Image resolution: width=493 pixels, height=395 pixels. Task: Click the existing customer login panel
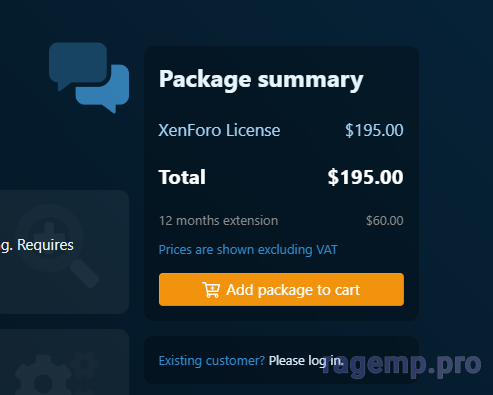281,360
